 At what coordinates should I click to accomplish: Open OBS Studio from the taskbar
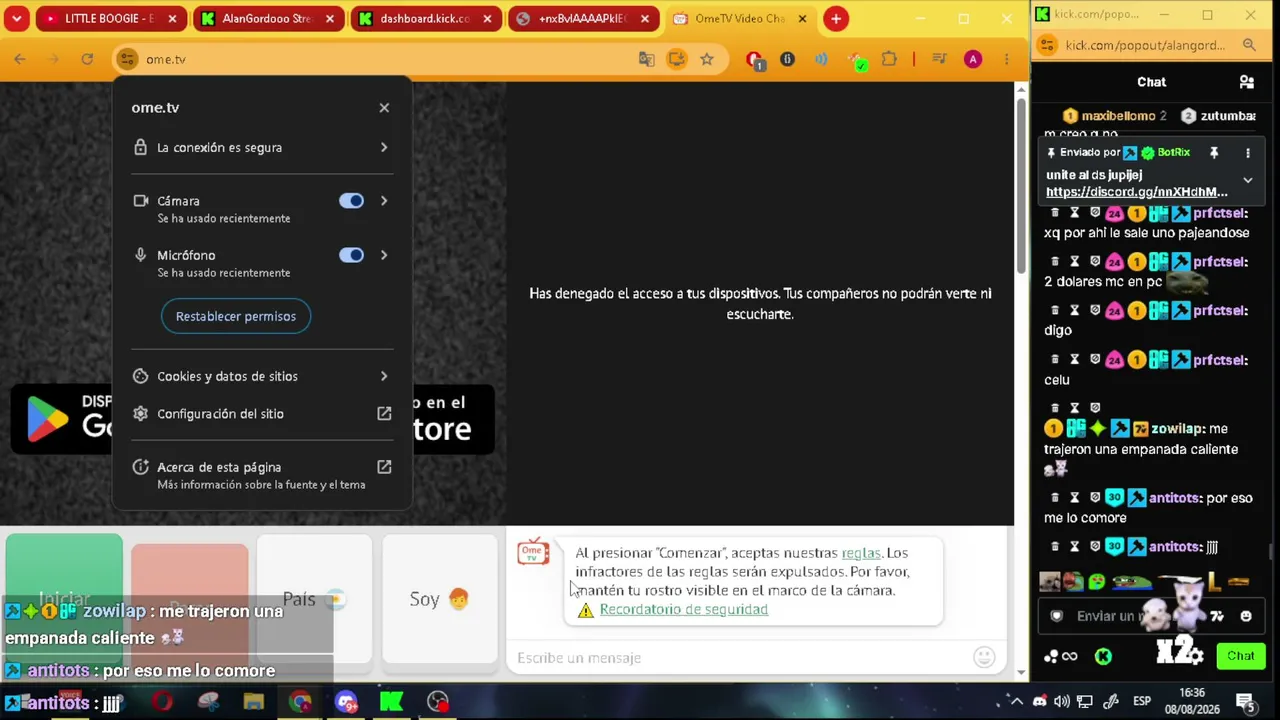[438, 702]
